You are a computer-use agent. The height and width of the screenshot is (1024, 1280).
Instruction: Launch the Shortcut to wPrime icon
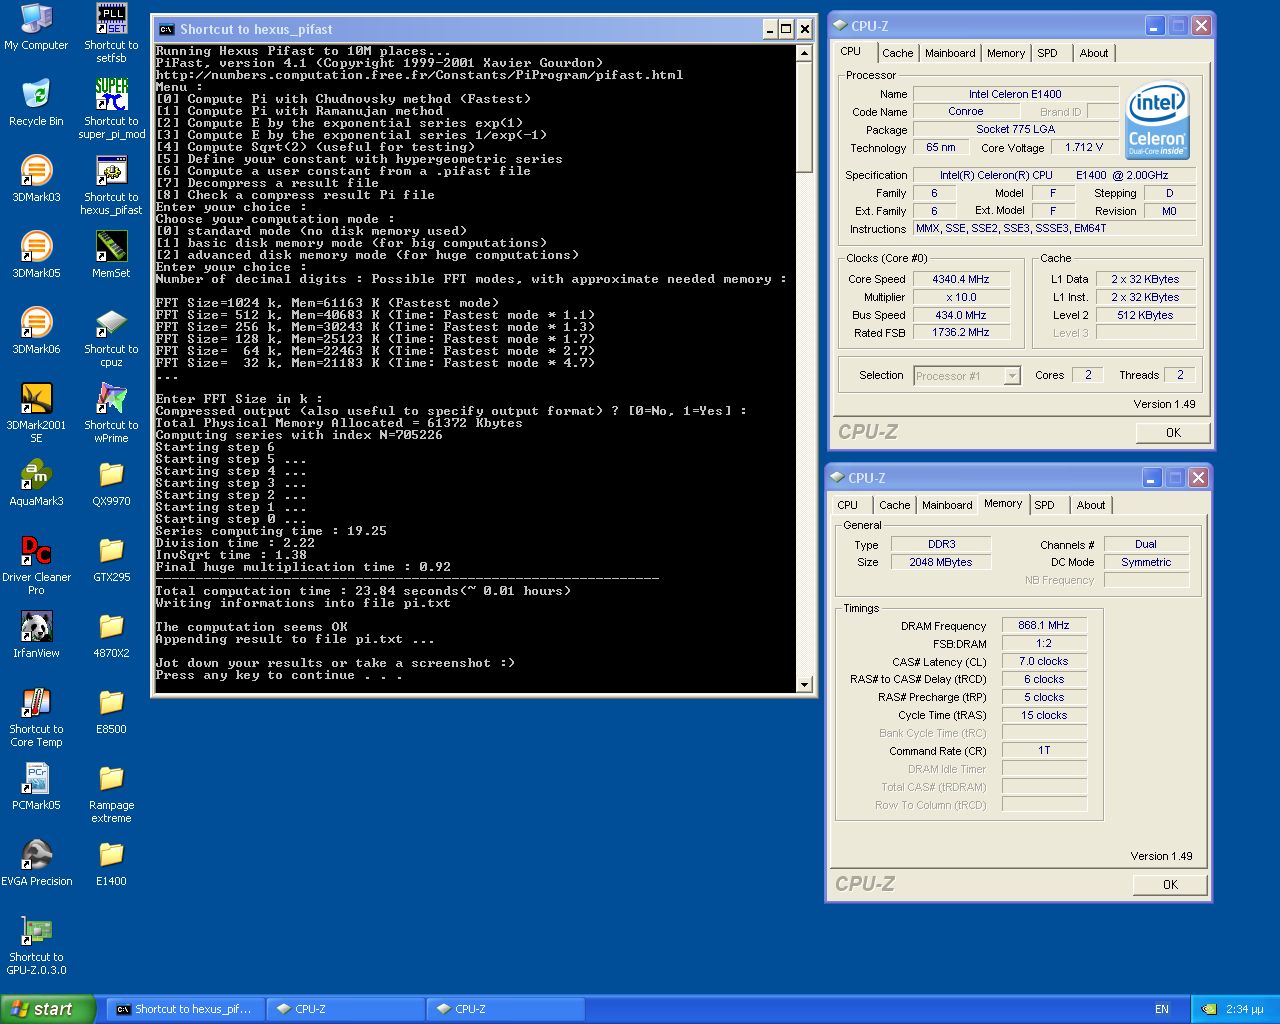click(111, 414)
